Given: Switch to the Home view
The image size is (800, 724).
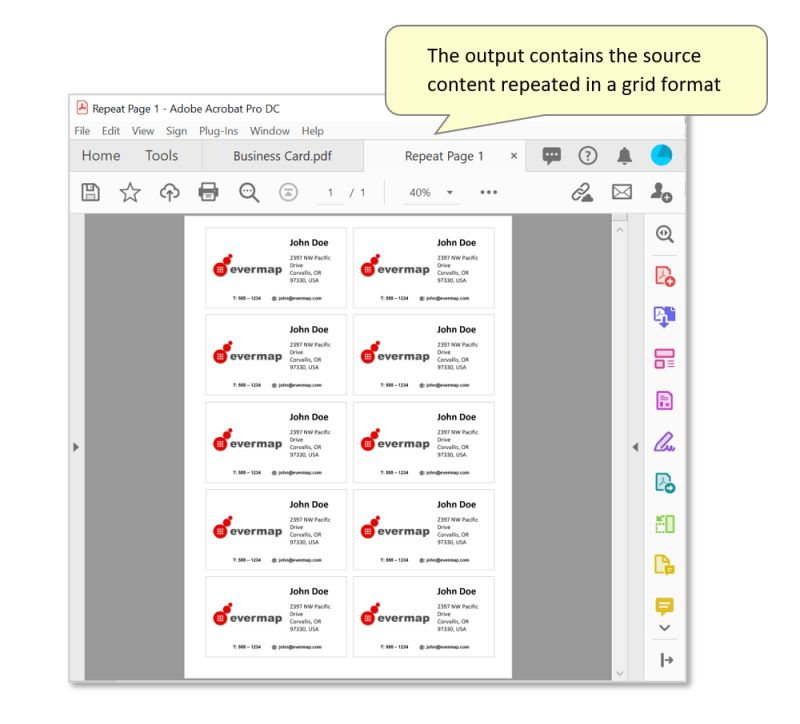Looking at the screenshot, I should point(101,156).
